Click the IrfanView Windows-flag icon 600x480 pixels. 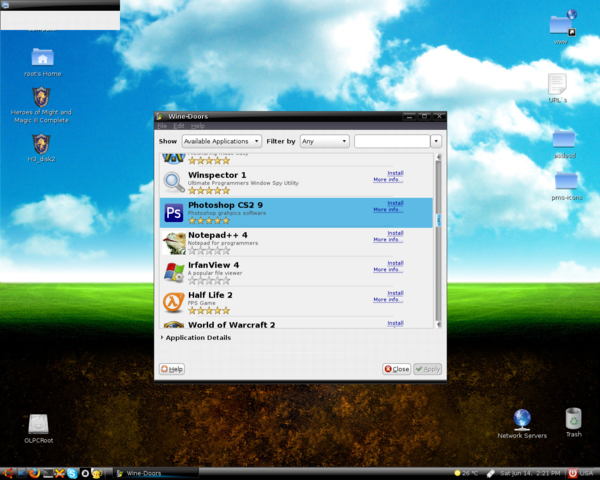(174, 273)
